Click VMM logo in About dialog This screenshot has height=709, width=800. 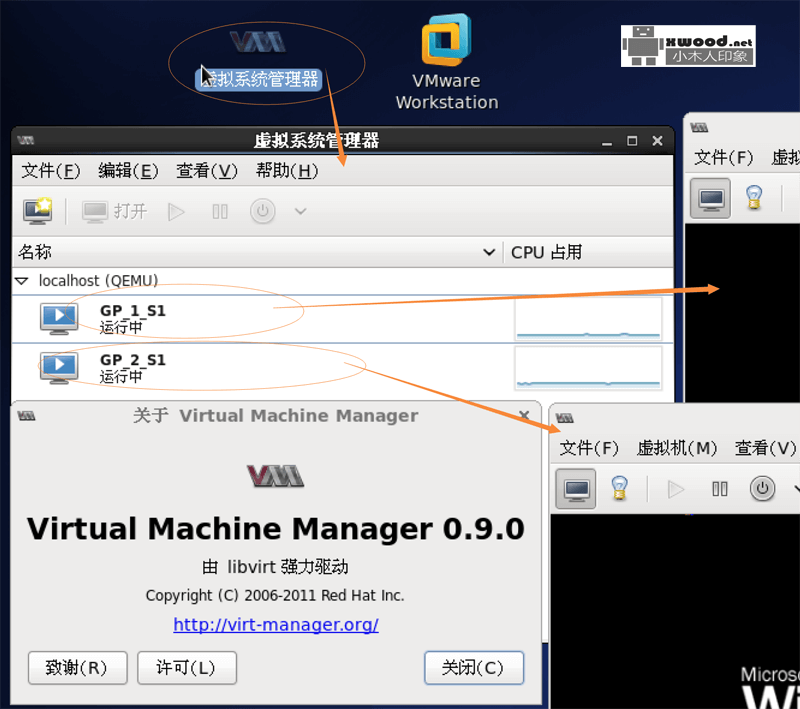coord(276,476)
